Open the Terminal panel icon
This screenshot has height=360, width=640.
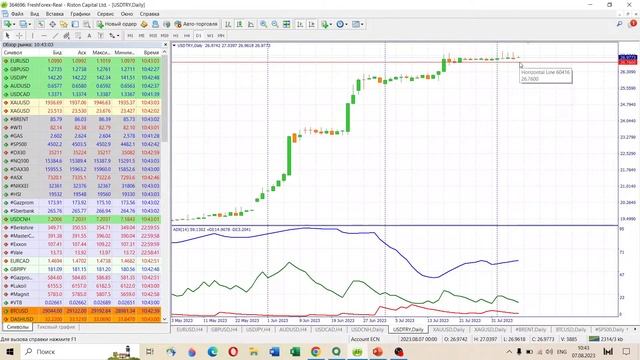coord(75,24)
